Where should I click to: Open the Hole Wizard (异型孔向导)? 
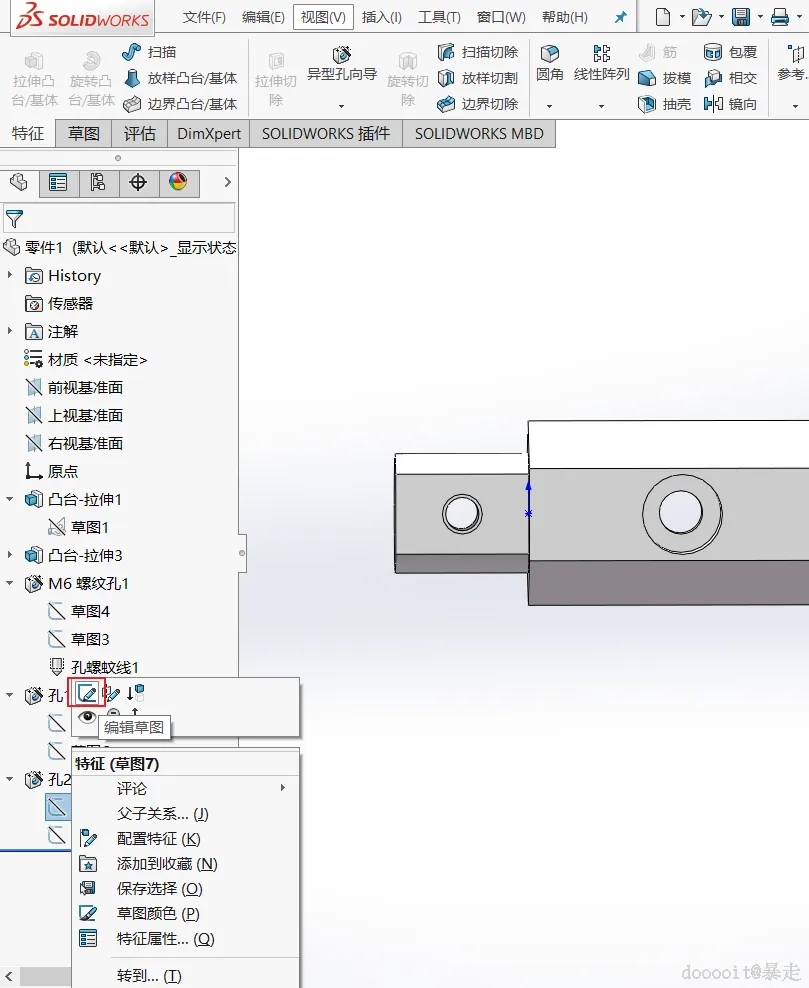tap(341, 64)
